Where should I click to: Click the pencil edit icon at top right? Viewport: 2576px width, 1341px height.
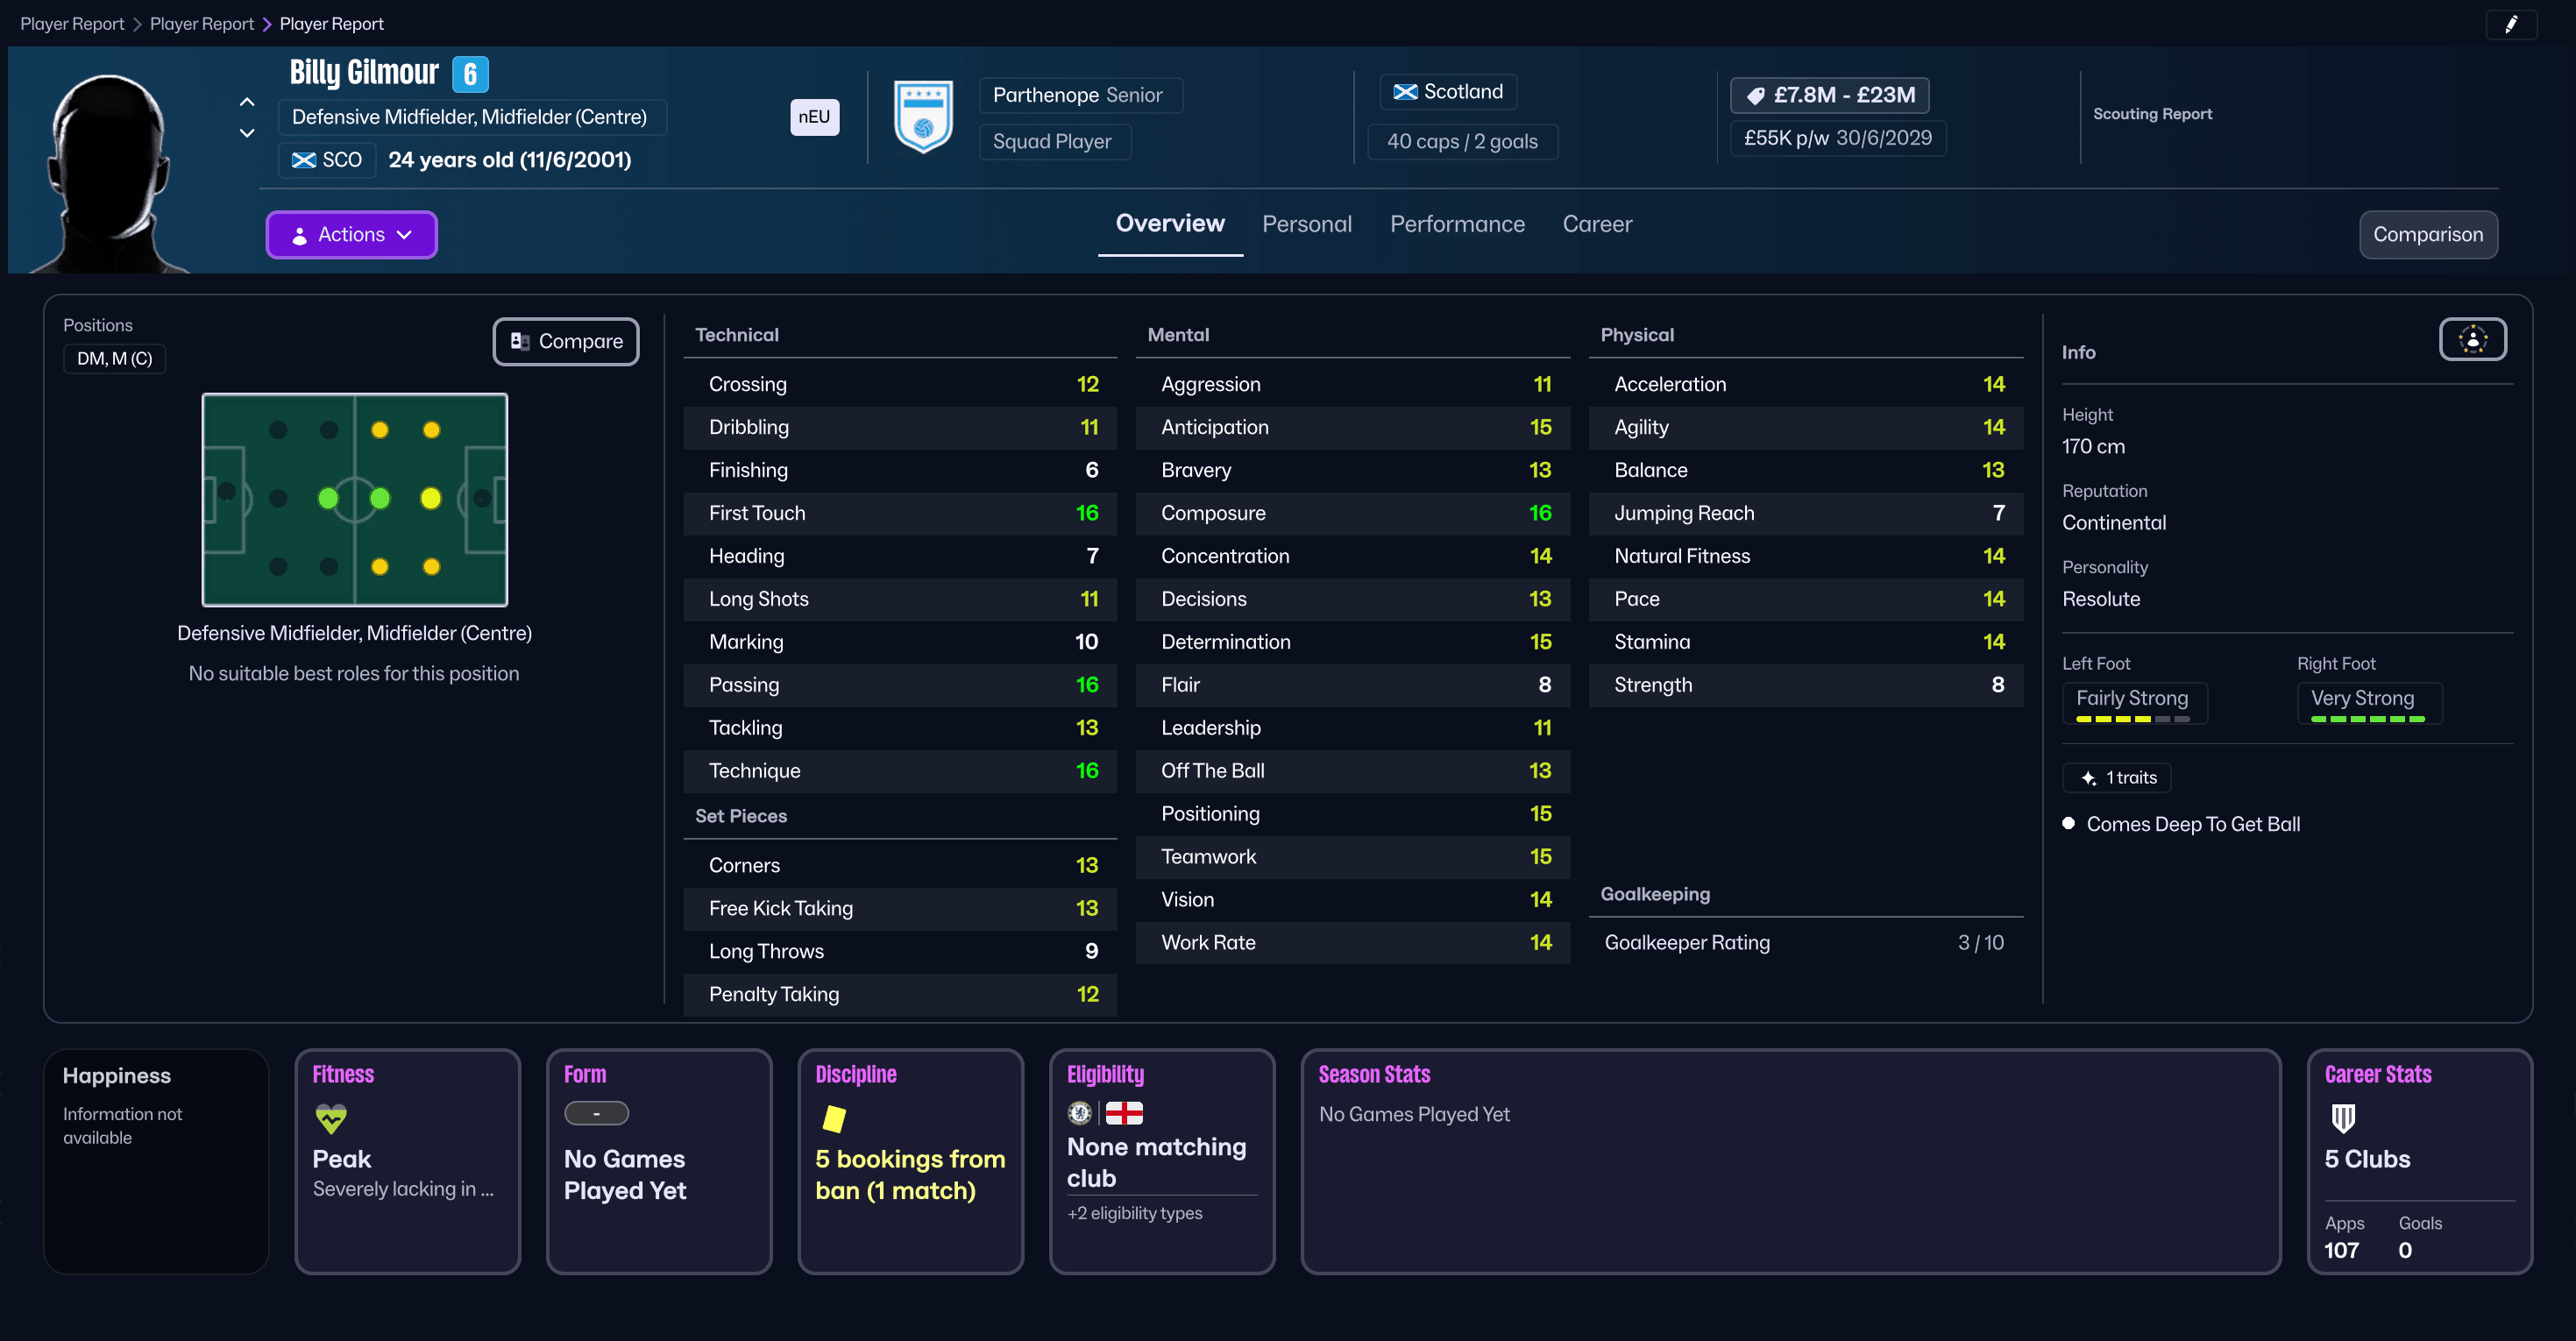[2510, 24]
